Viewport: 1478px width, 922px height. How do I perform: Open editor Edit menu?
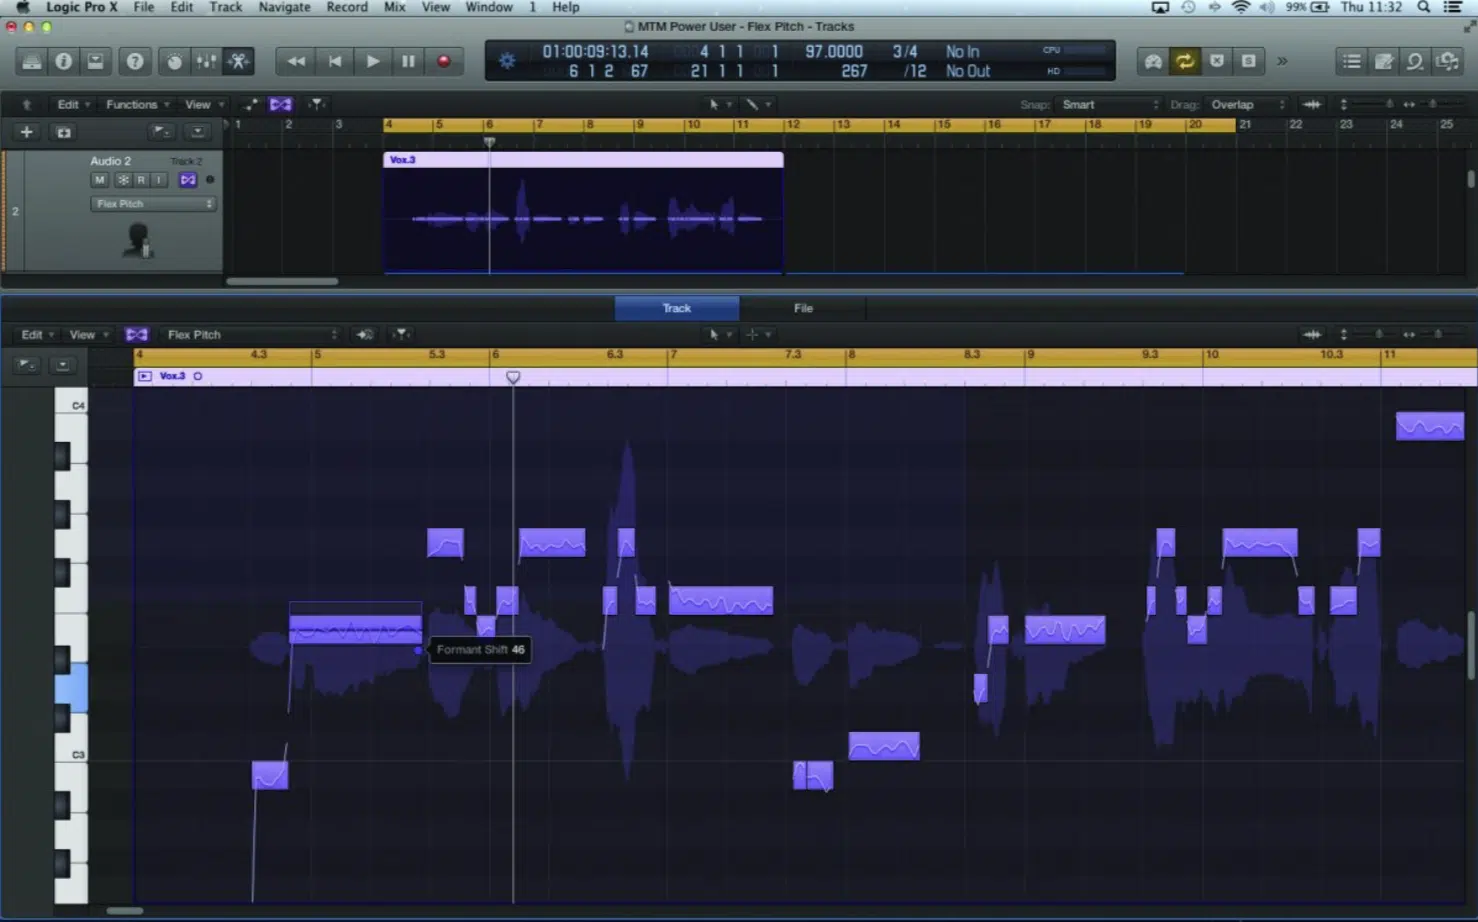pos(37,335)
